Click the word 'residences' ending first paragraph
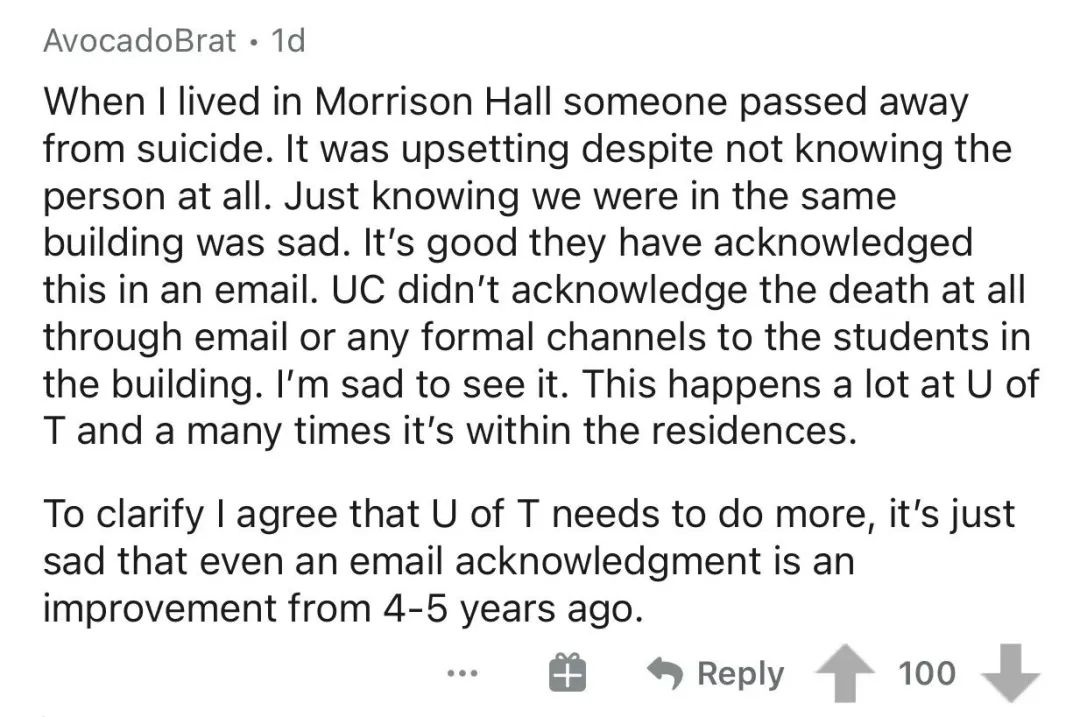 coord(754,431)
